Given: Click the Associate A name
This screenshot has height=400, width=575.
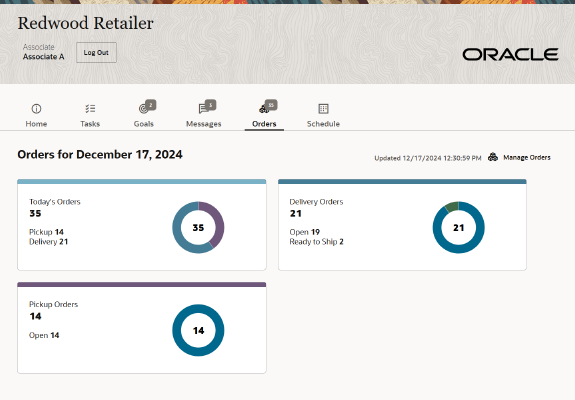Looking at the screenshot, I should [x=43, y=56].
